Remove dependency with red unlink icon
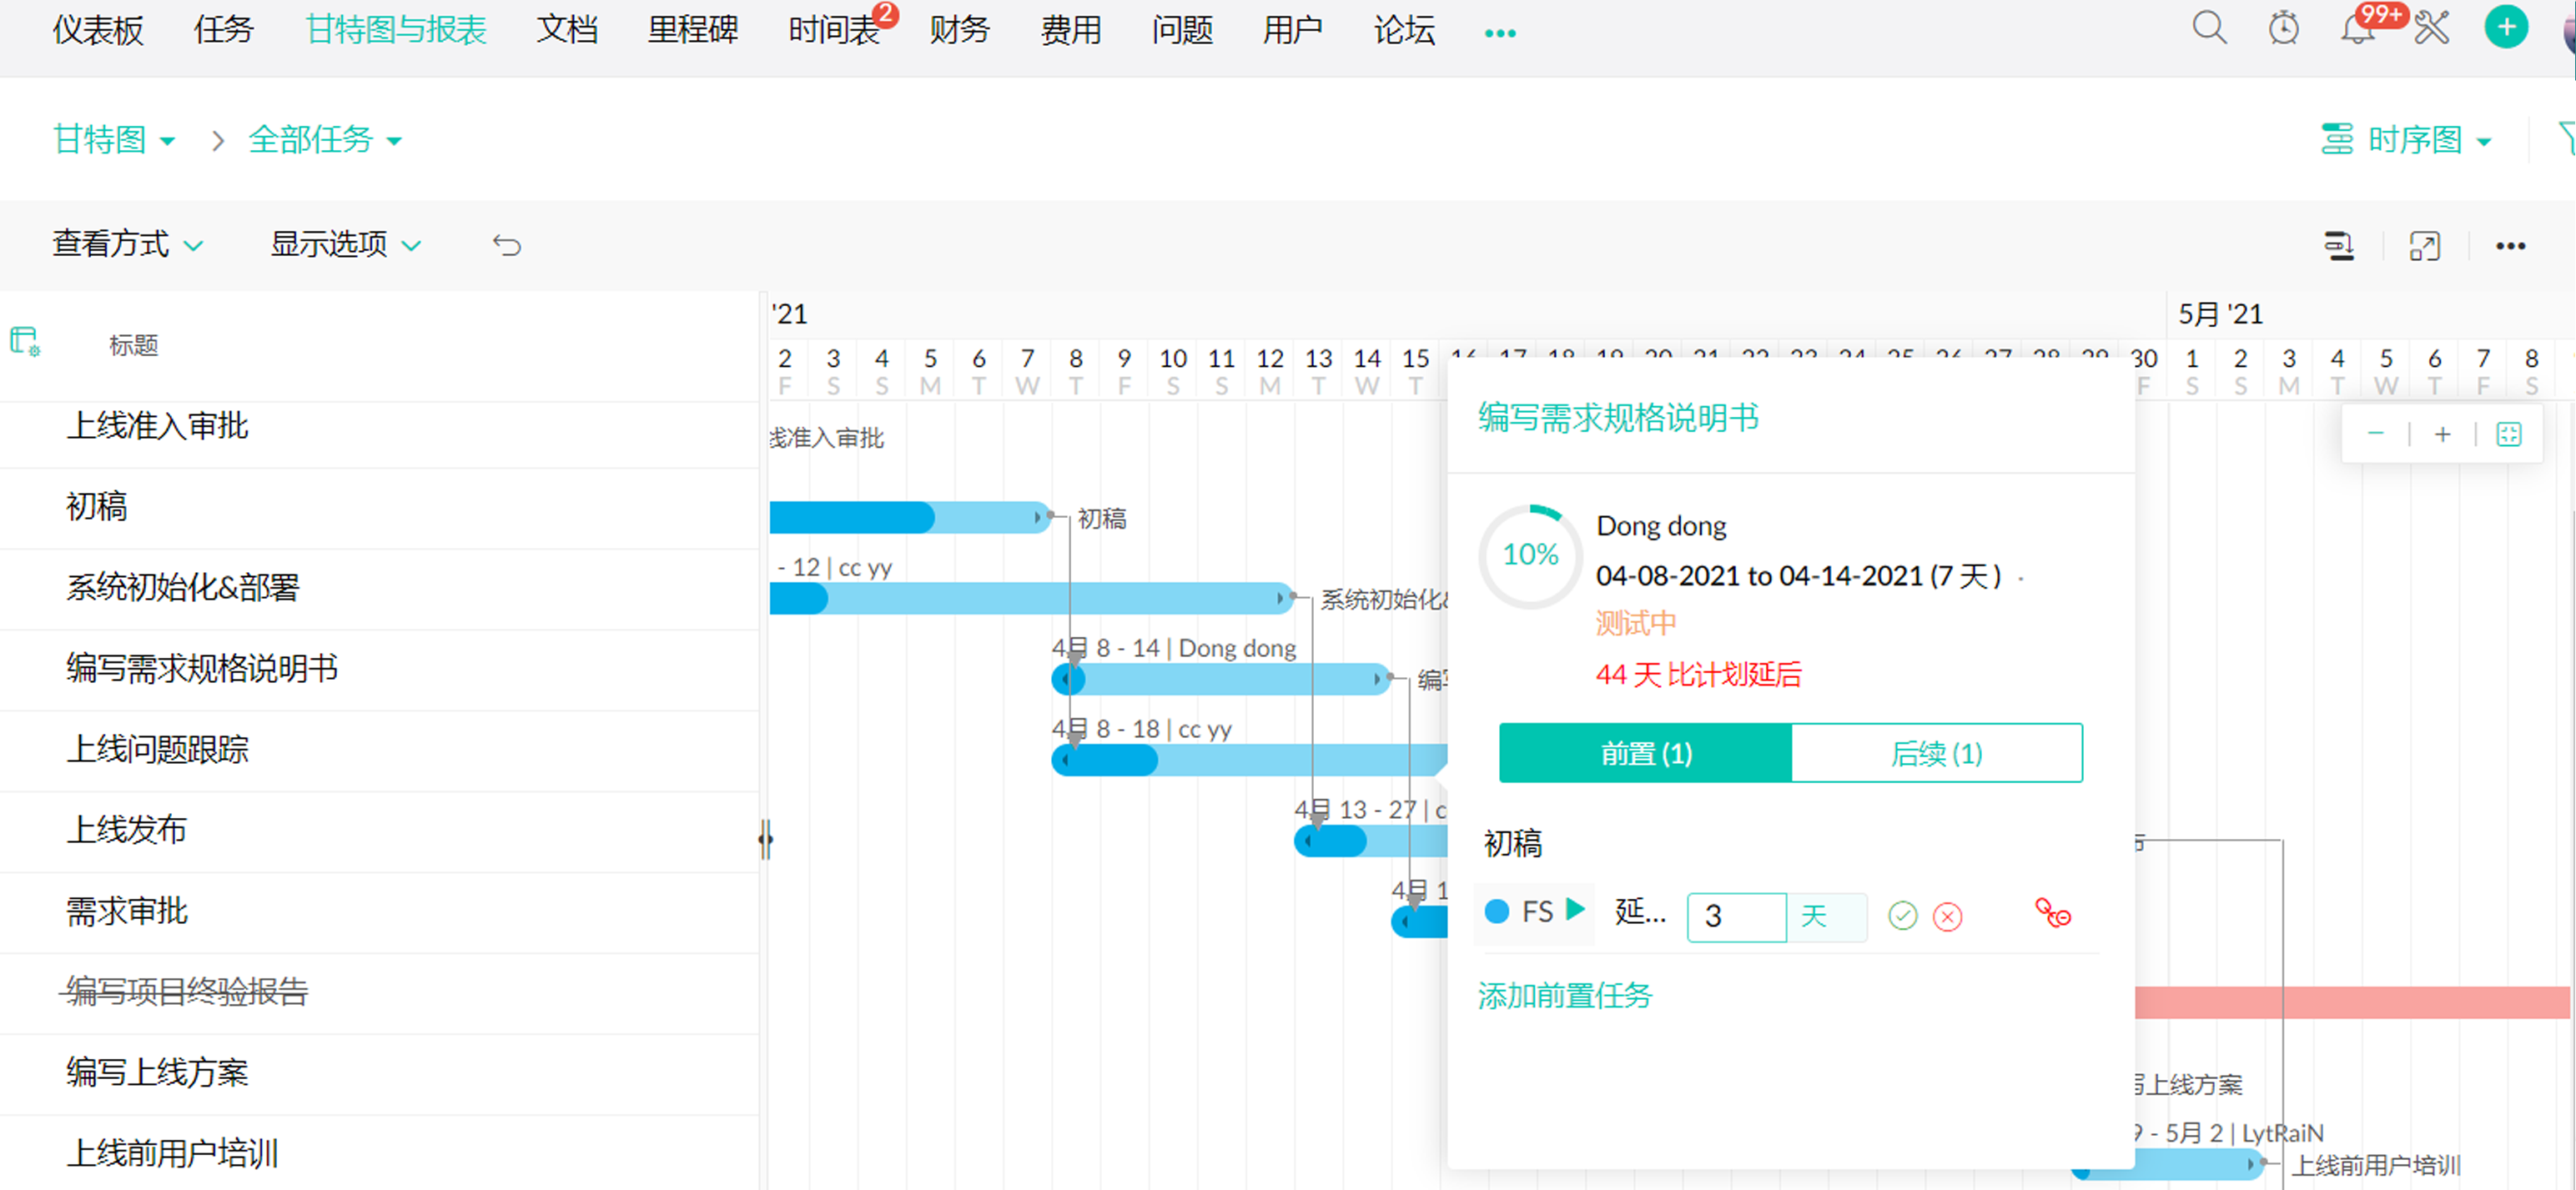 (x=2052, y=914)
